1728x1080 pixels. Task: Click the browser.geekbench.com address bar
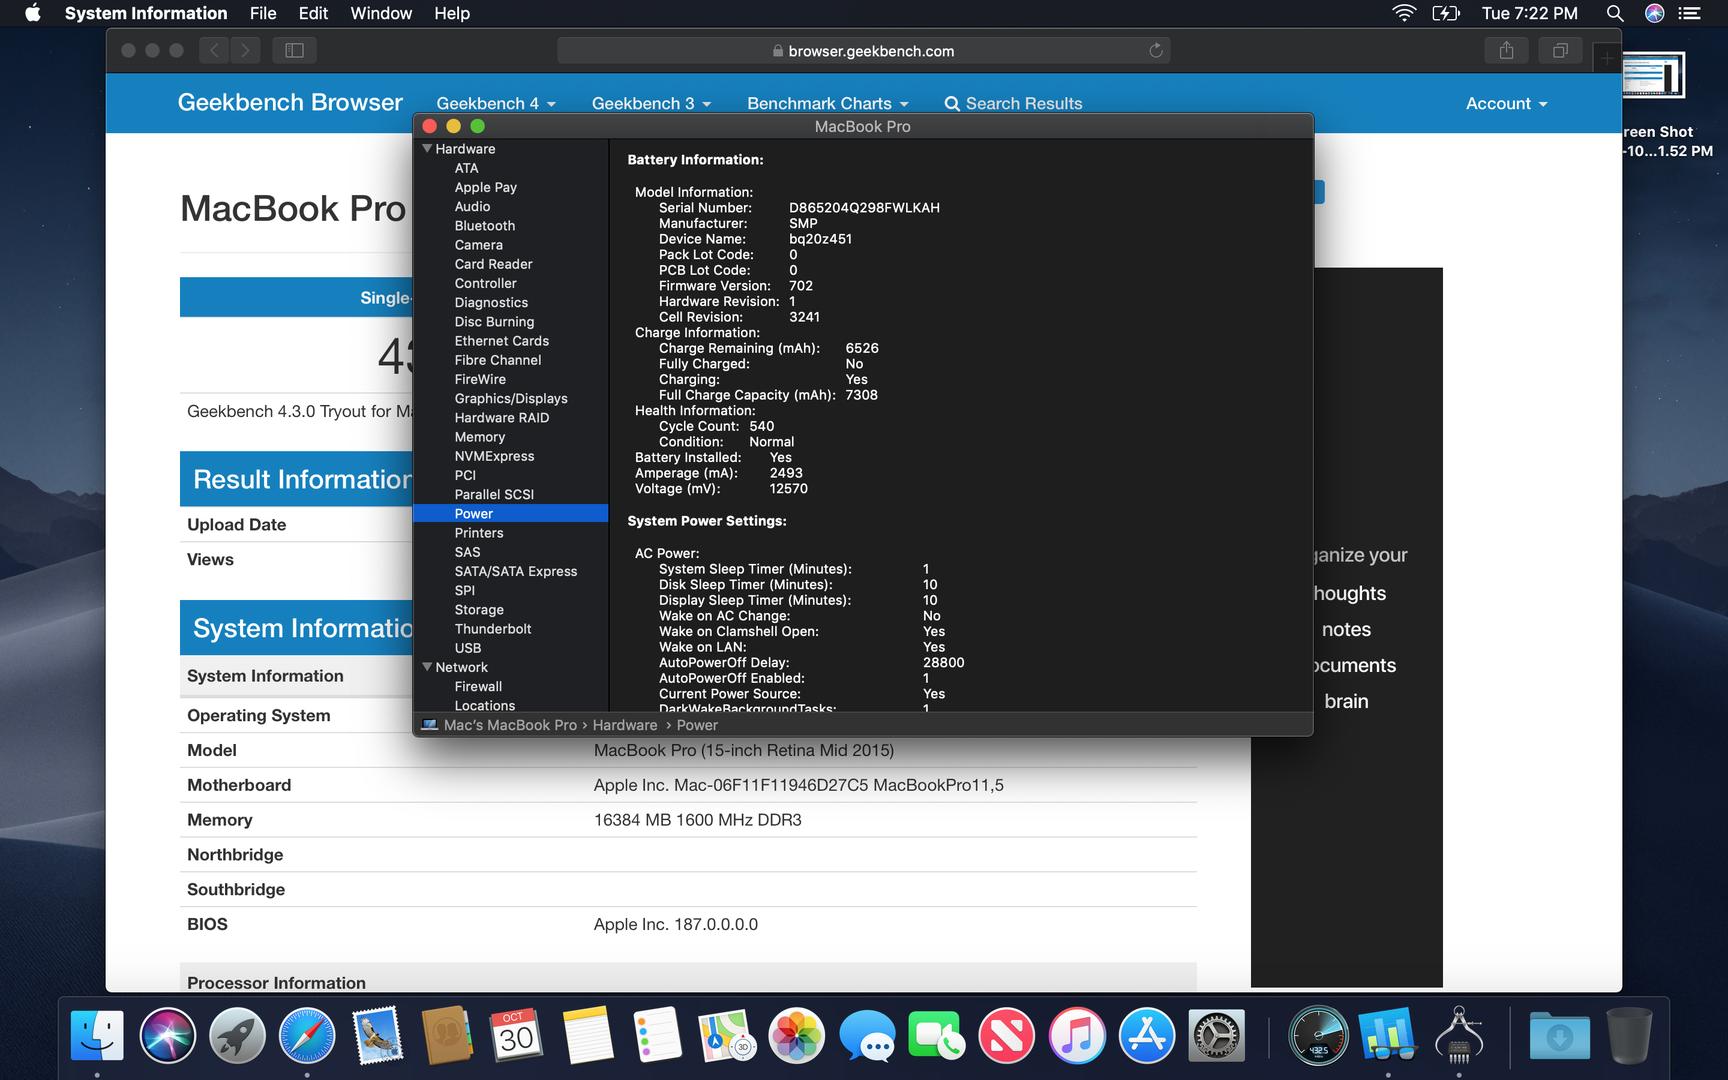point(863,50)
